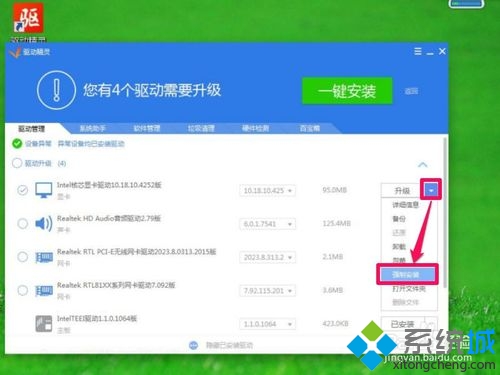500x375 pixels.
Task: Click 您有4个驱动需要升级 headline text
Action: click(x=152, y=90)
